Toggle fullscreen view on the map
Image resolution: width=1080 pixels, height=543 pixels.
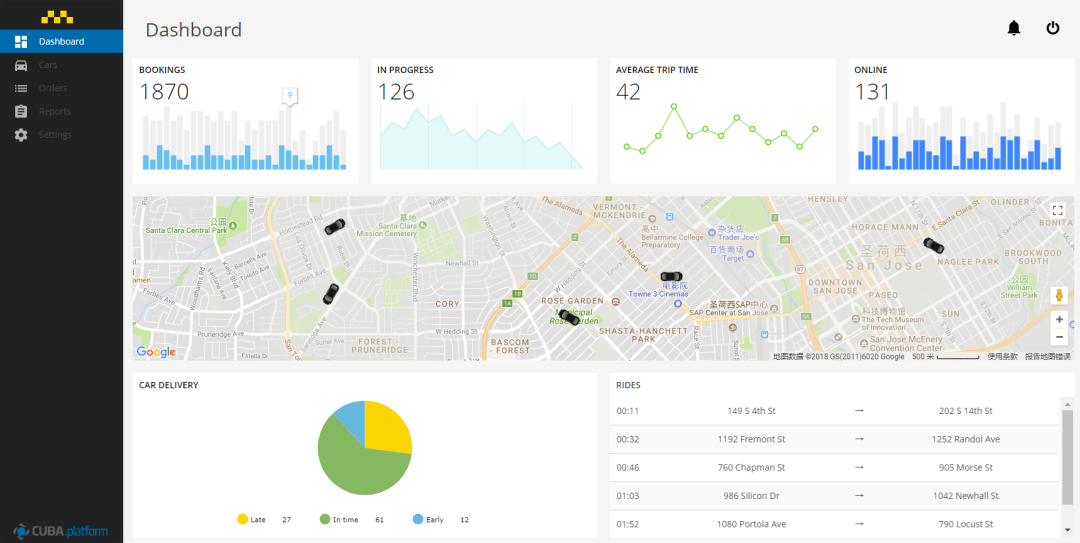1058,210
